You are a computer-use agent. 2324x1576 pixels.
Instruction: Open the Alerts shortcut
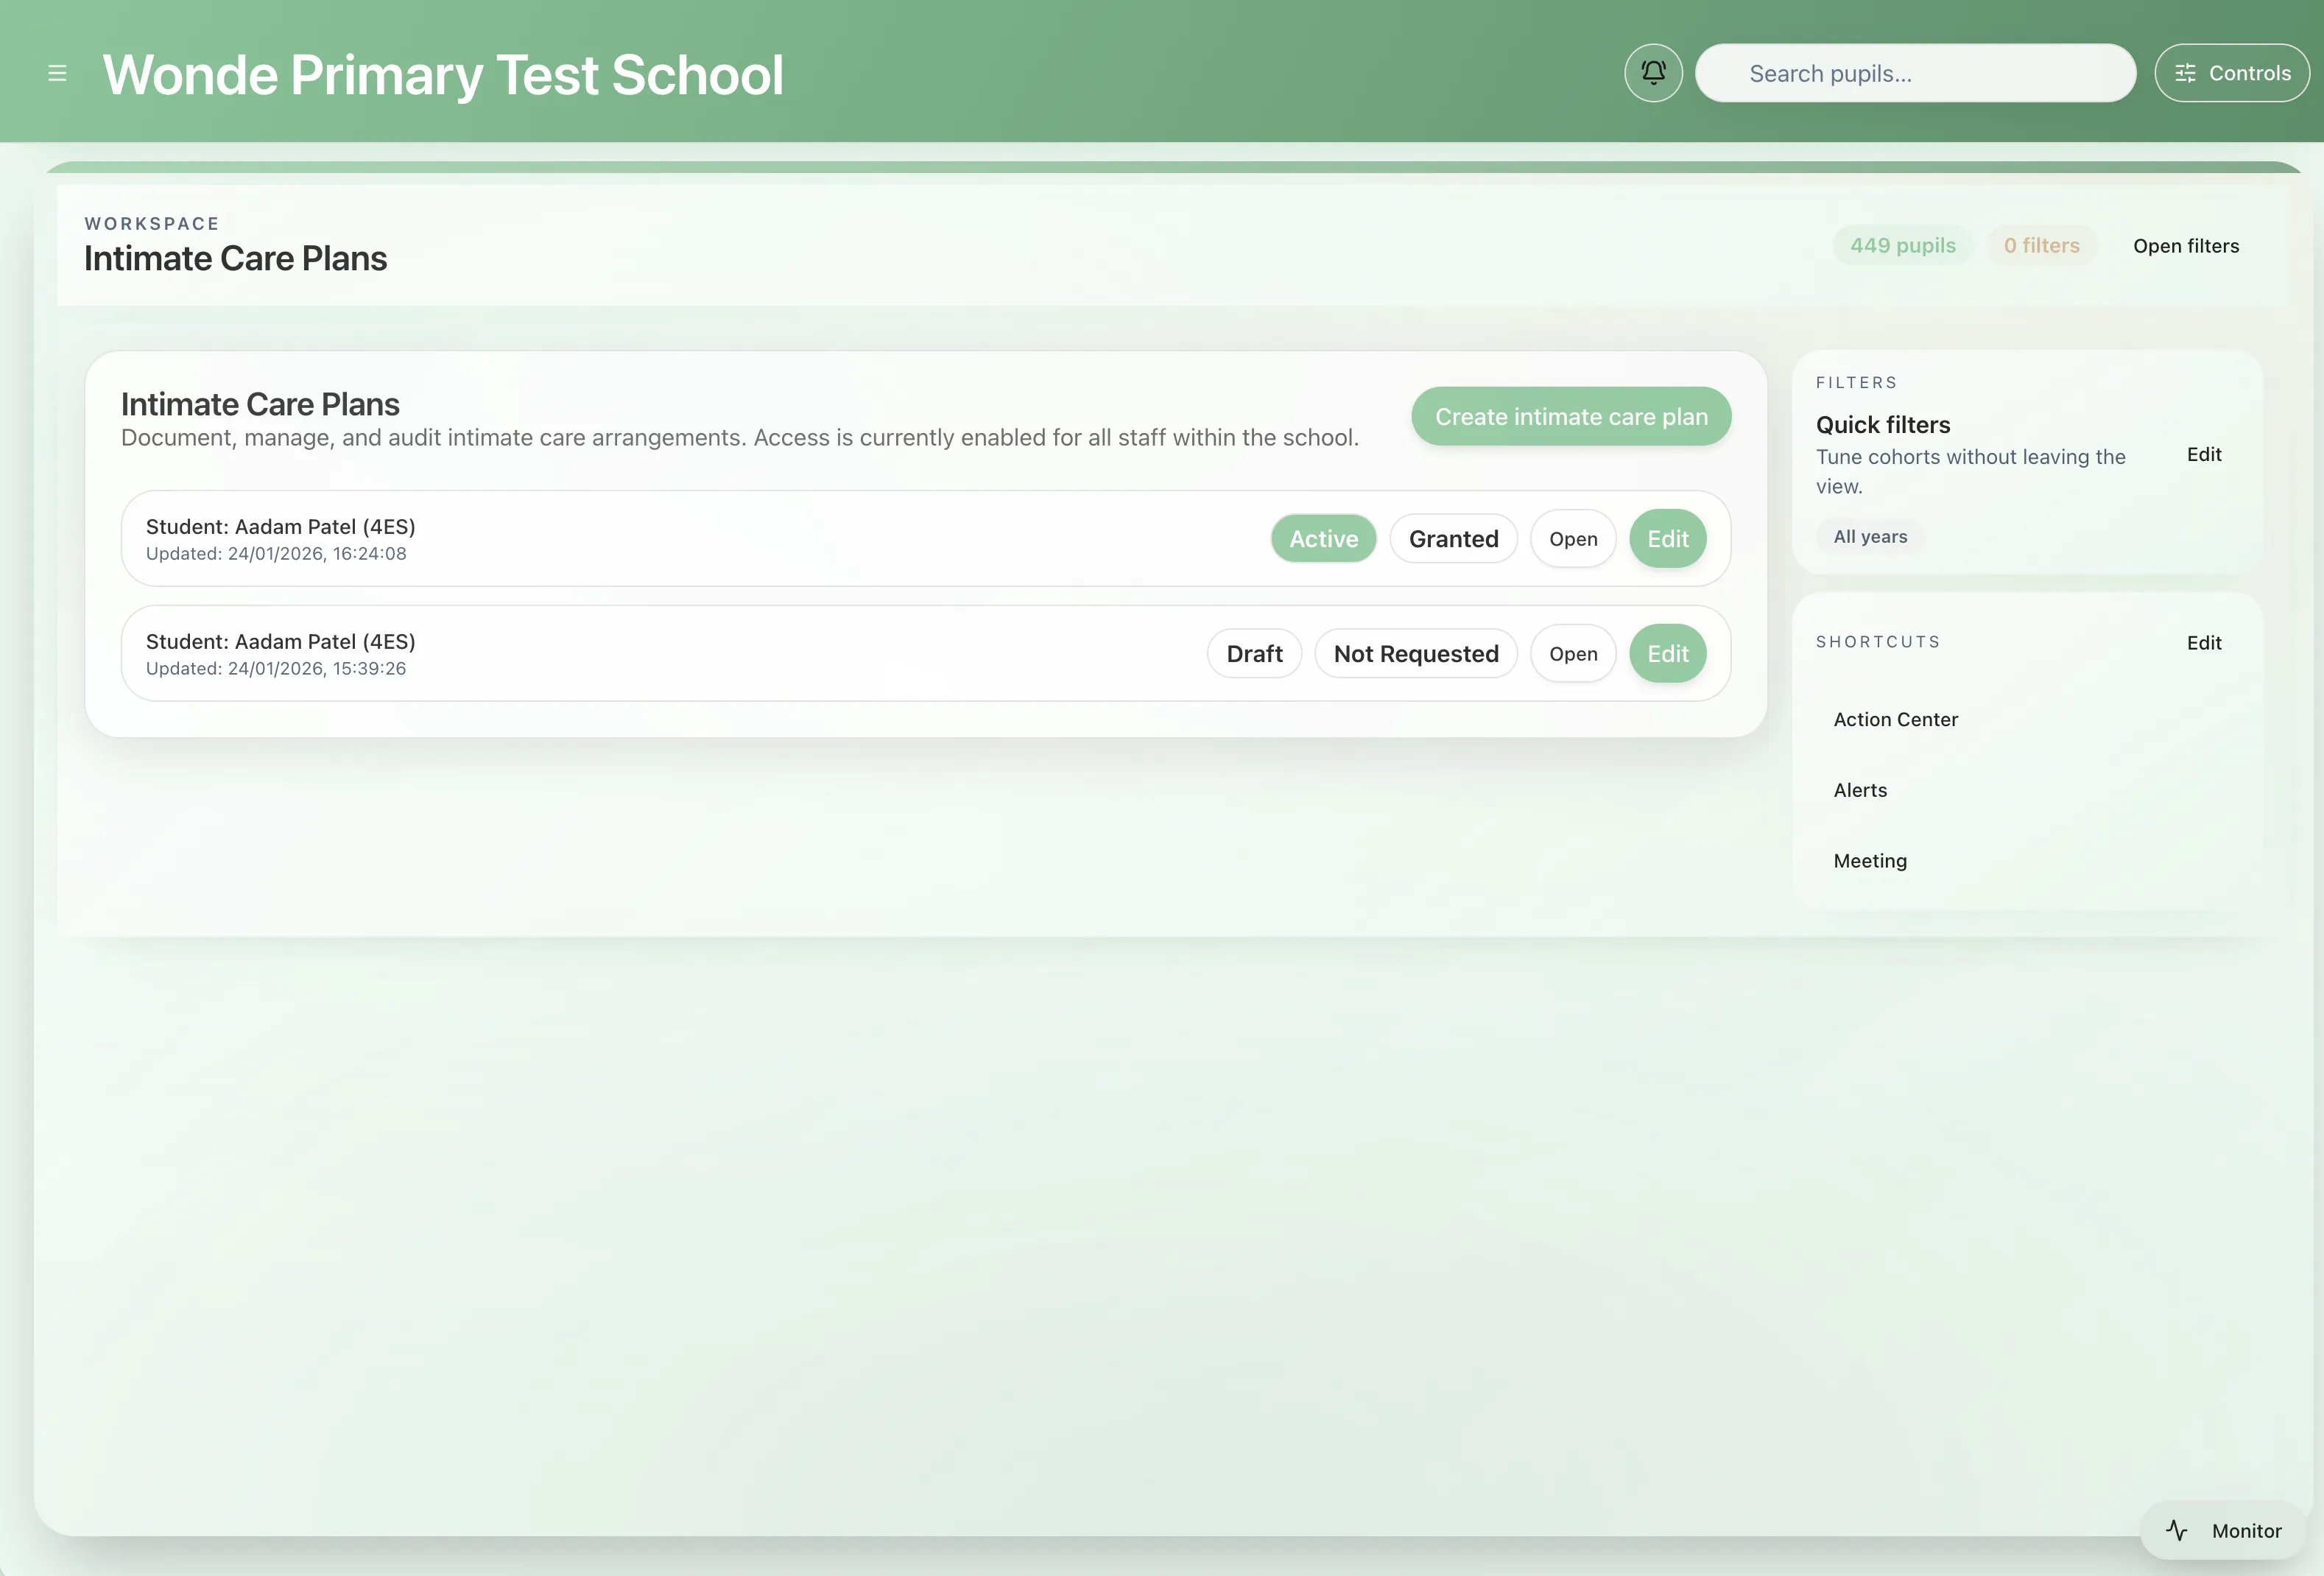tap(1860, 790)
